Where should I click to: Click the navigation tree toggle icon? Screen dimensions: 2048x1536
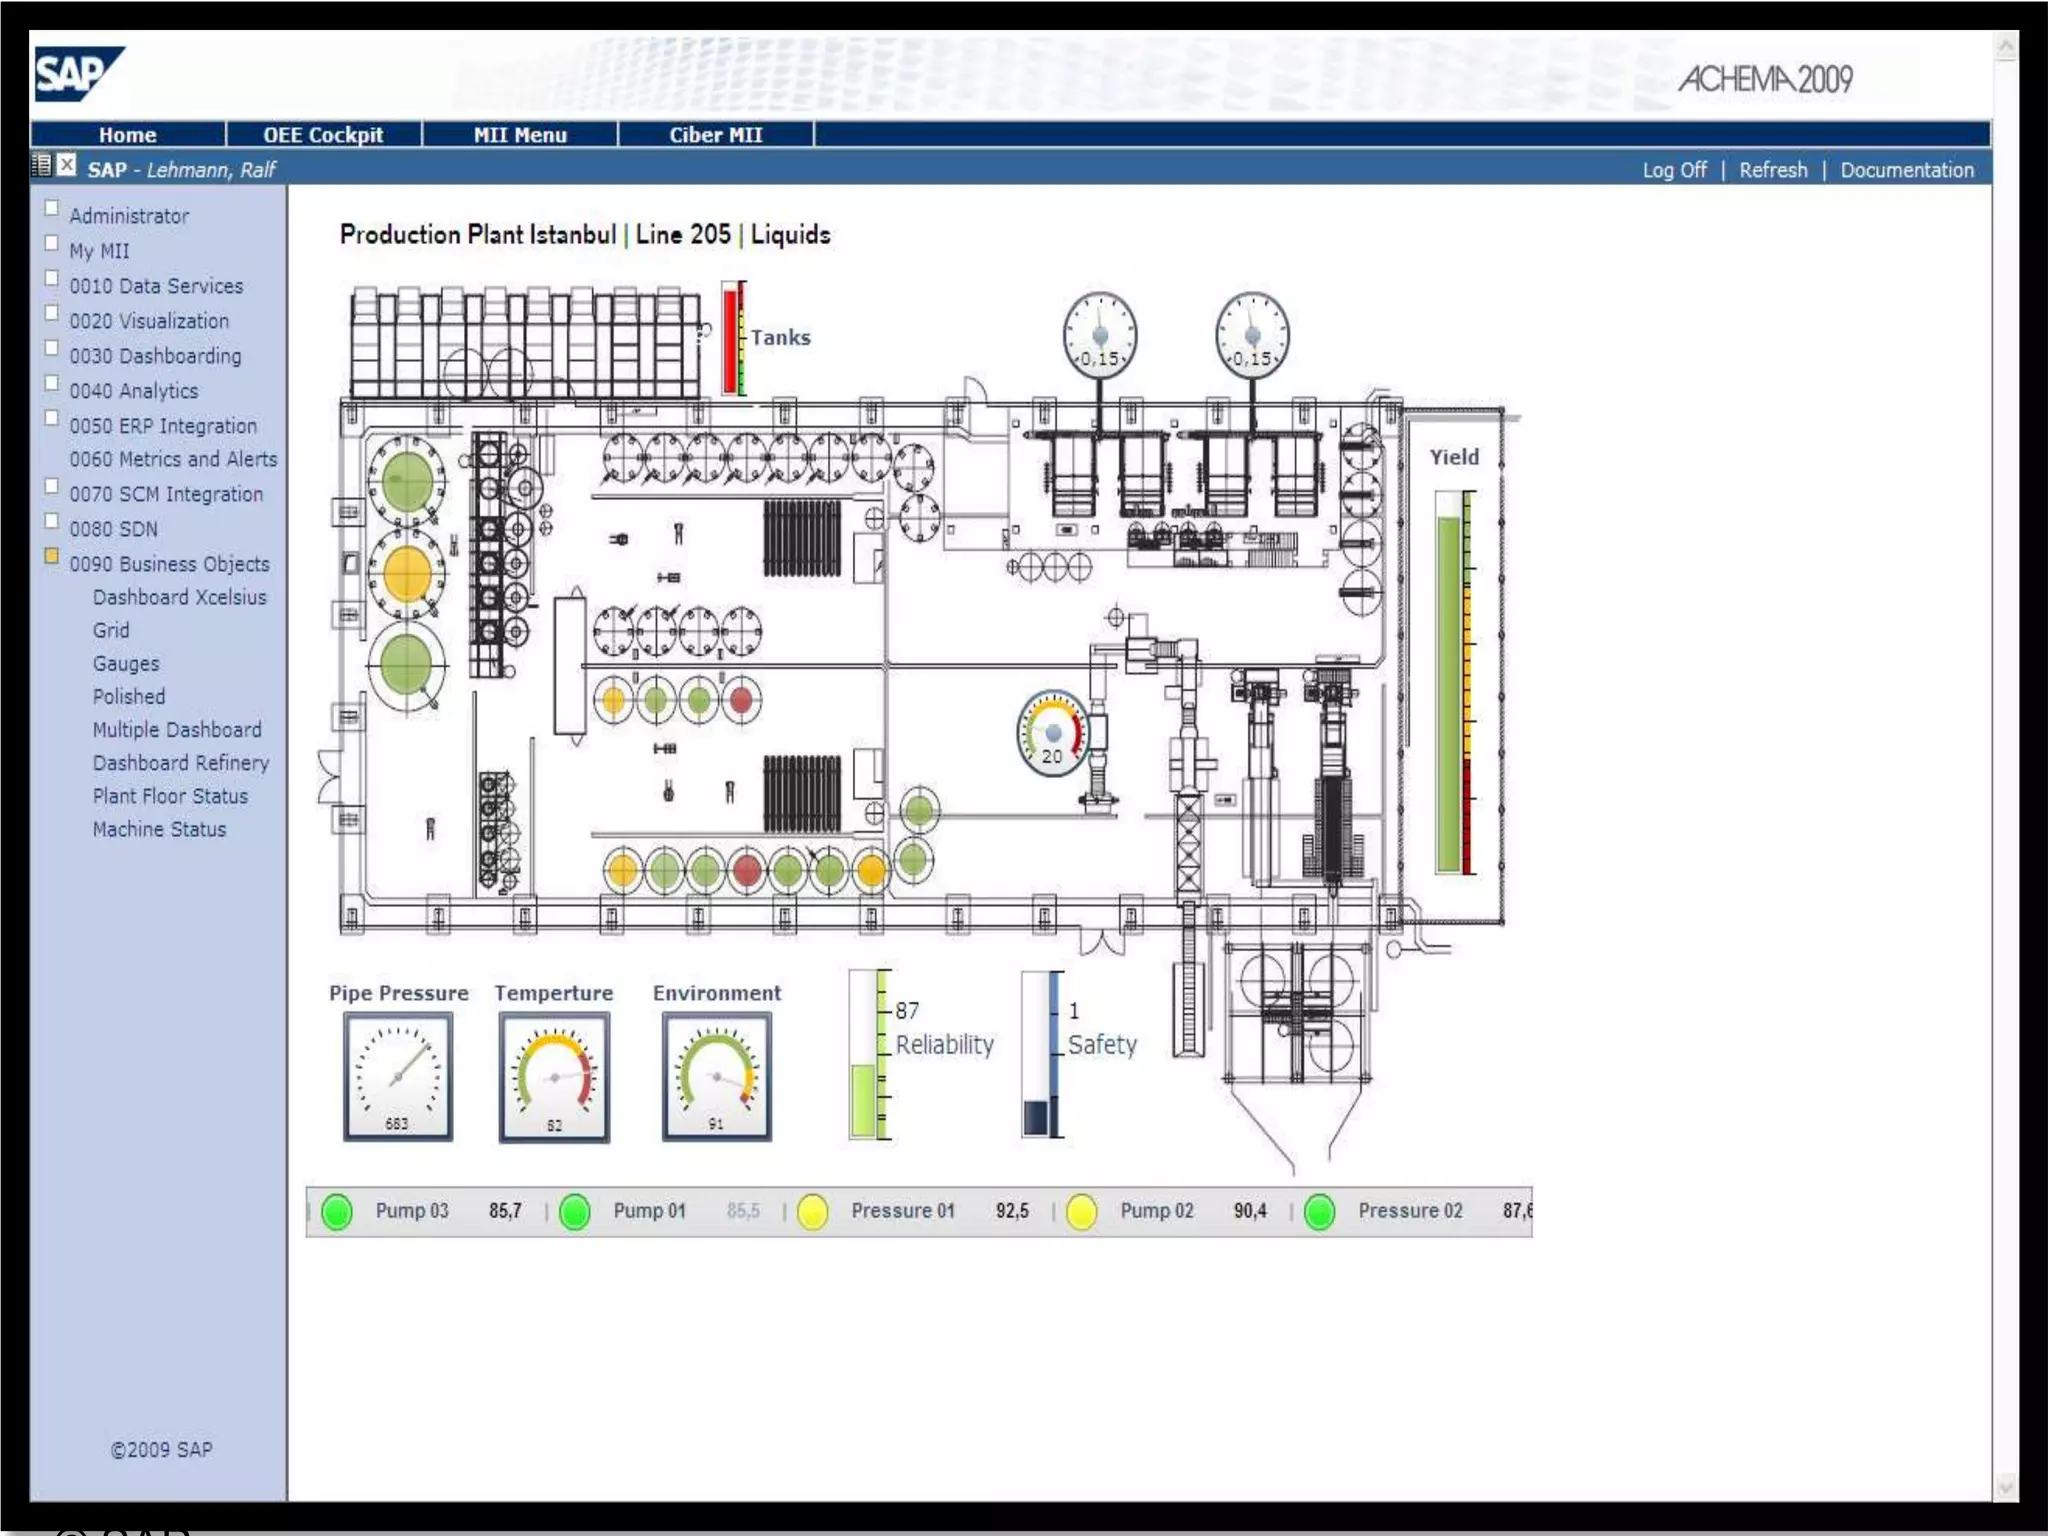[42, 166]
